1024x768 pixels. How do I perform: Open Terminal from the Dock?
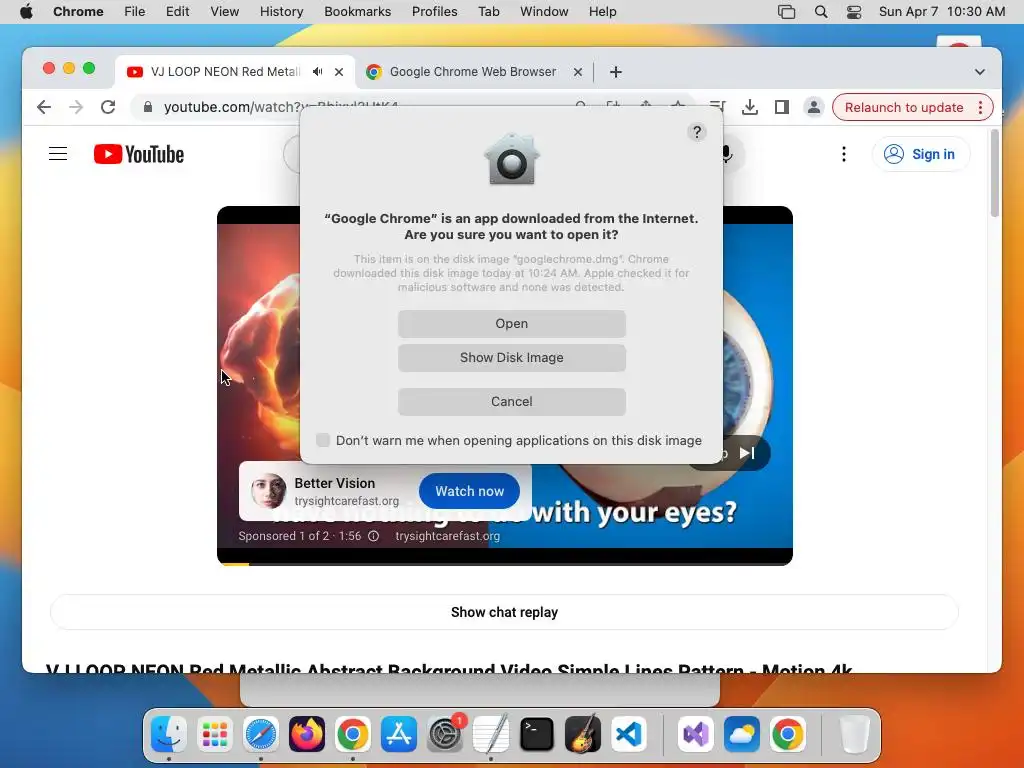pos(537,734)
